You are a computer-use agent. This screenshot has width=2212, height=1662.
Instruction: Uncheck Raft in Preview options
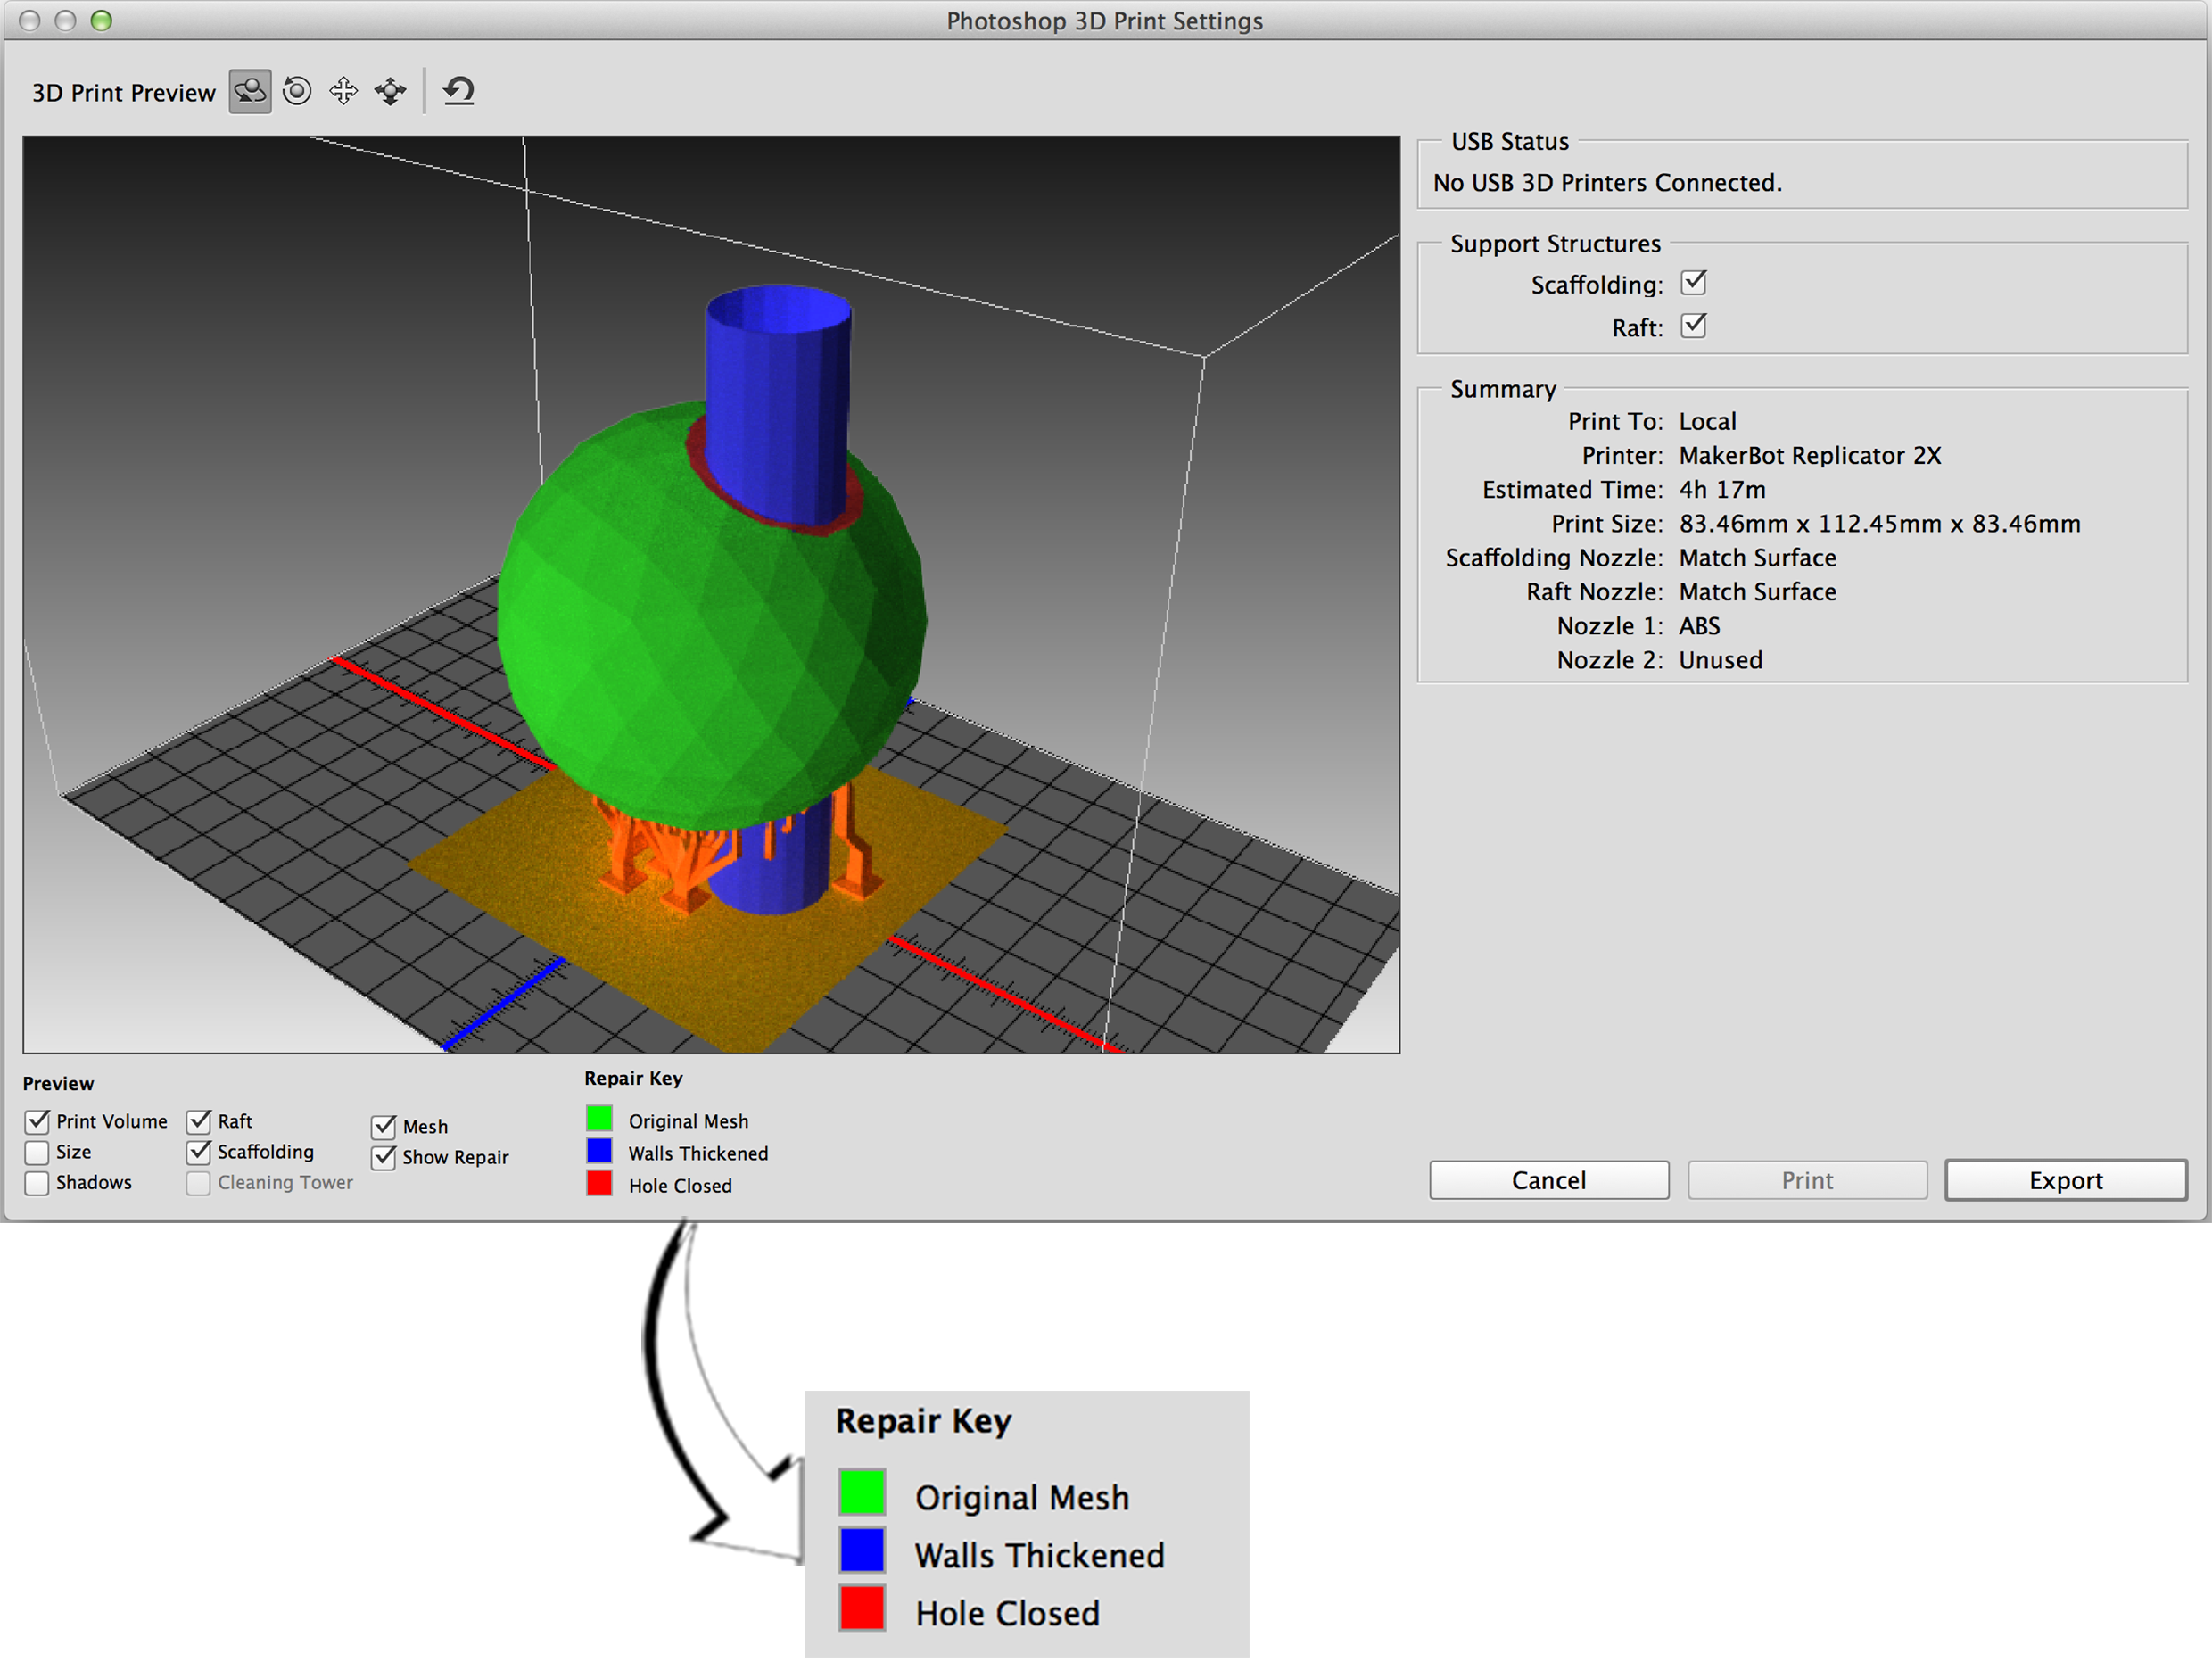[199, 1121]
